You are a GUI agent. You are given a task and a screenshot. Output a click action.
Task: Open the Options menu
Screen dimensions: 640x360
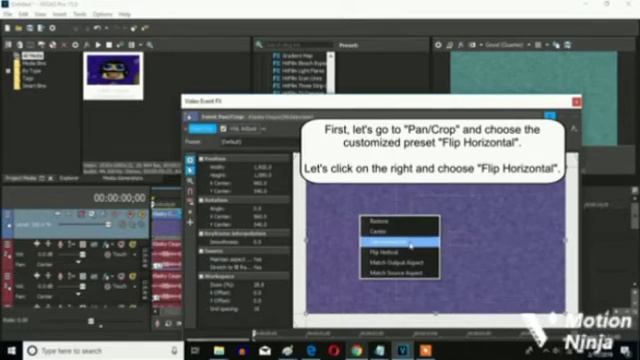(x=102, y=14)
